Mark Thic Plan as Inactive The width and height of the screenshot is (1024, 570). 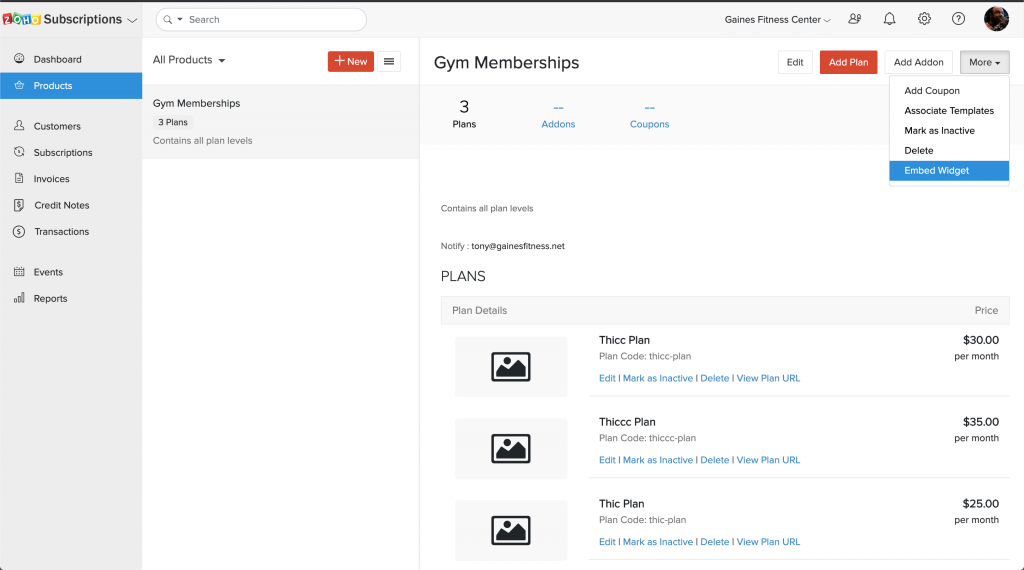click(x=657, y=542)
